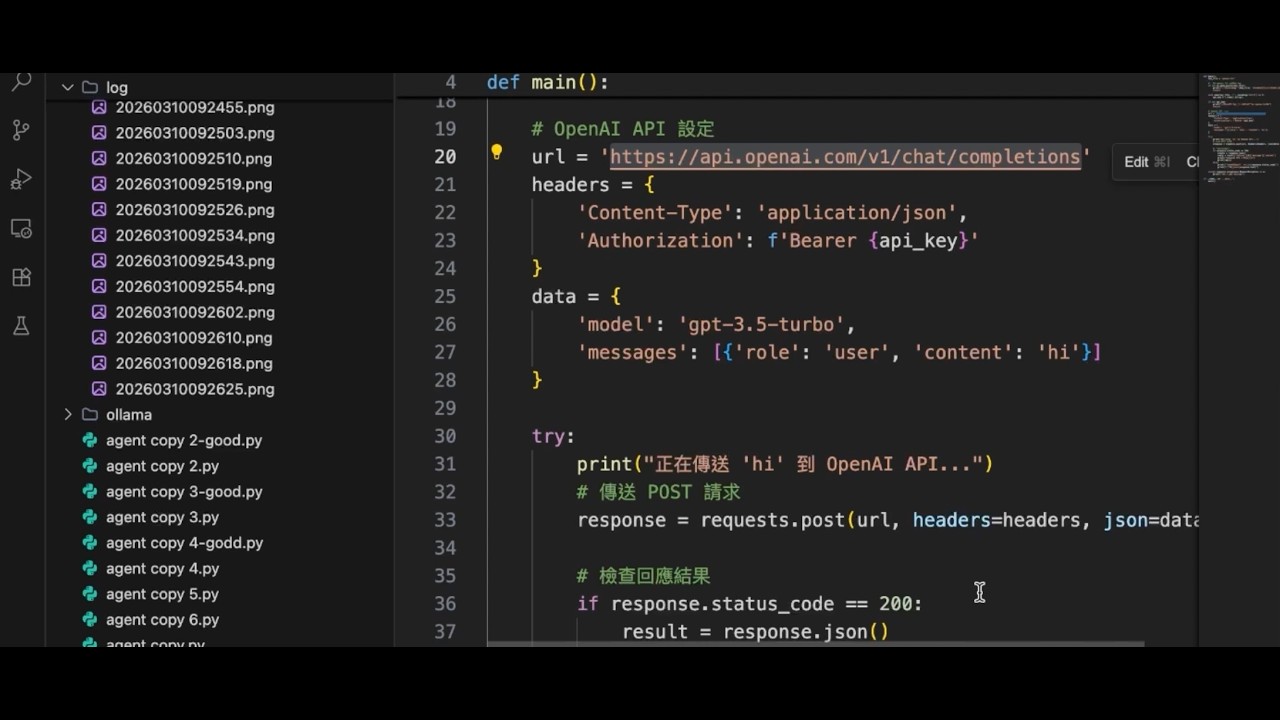Click 'requests.post' call on line 33
The width and height of the screenshot is (1280, 720).
pyautogui.click(x=773, y=520)
